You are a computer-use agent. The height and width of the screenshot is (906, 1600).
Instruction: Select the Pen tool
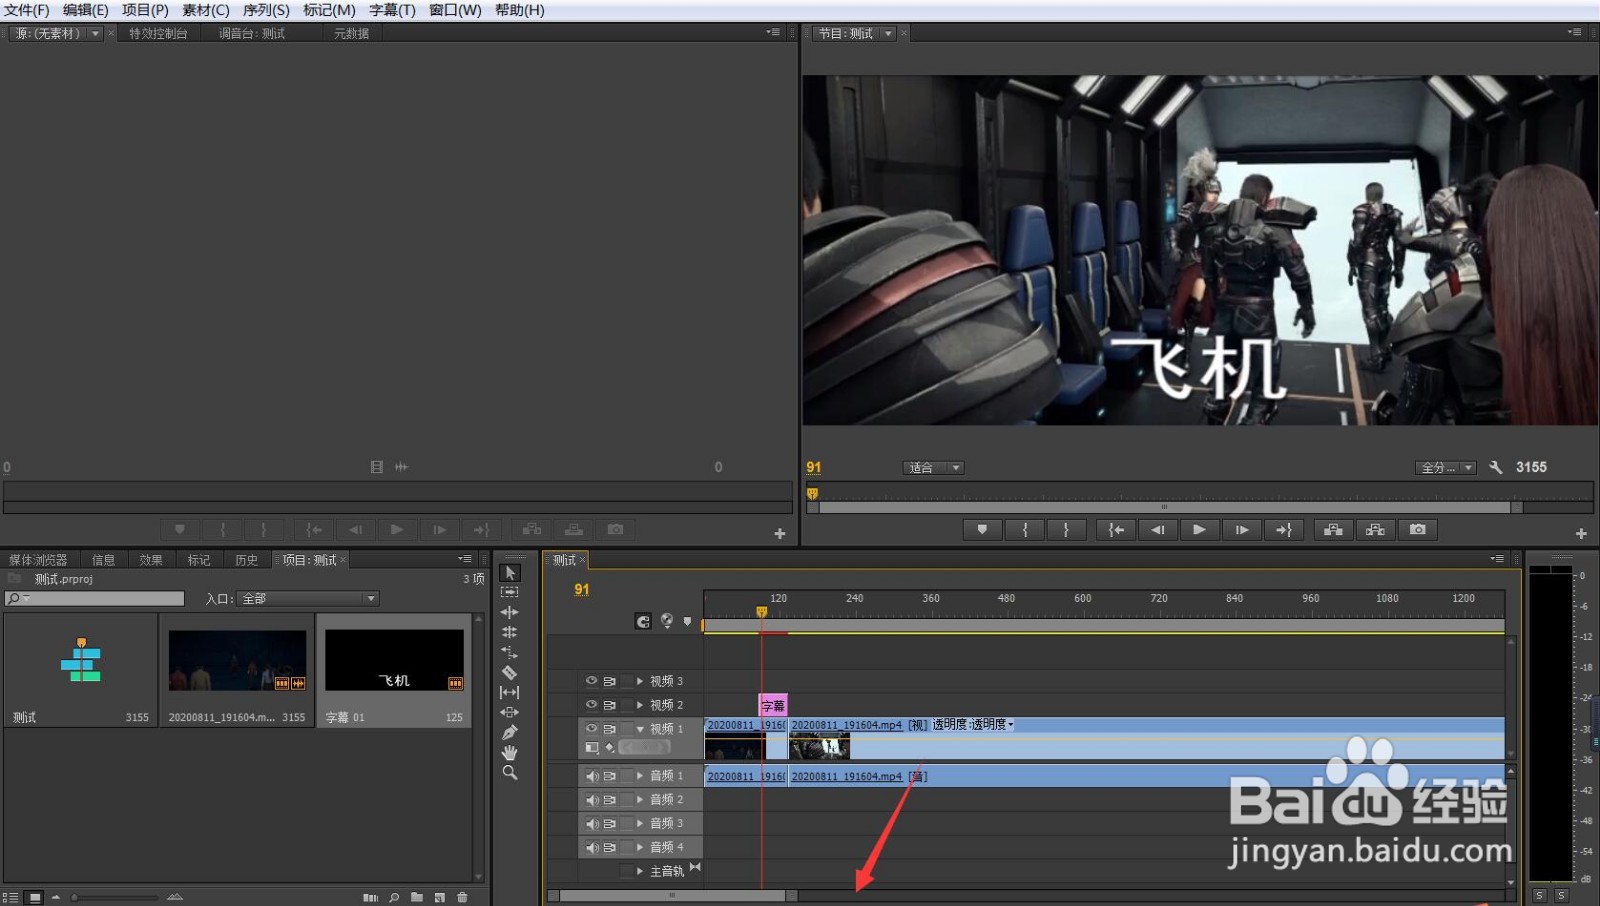[510, 732]
